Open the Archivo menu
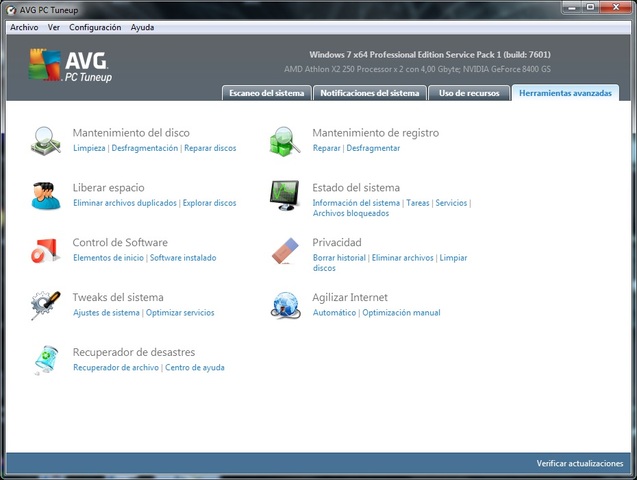The width and height of the screenshot is (637, 480). click(24, 27)
